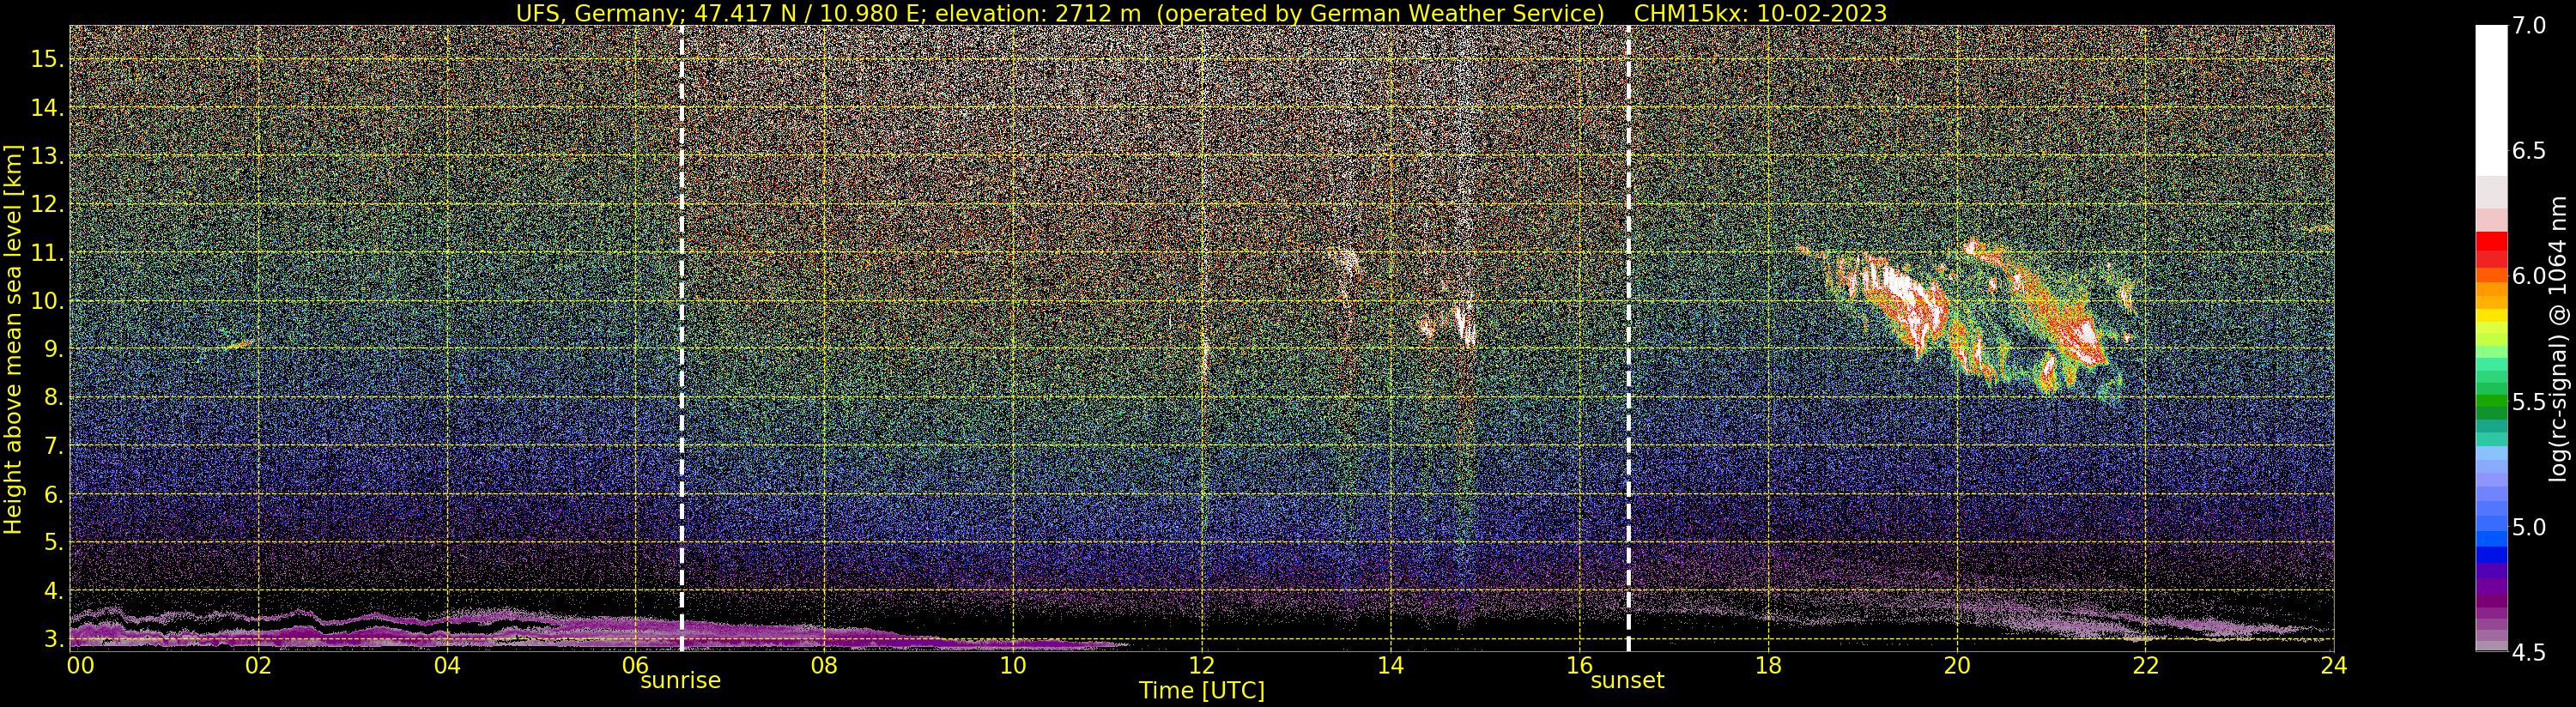This screenshot has width=2576, height=707.
Task: Click the height axis tick label "14."
Action: point(48,108)
